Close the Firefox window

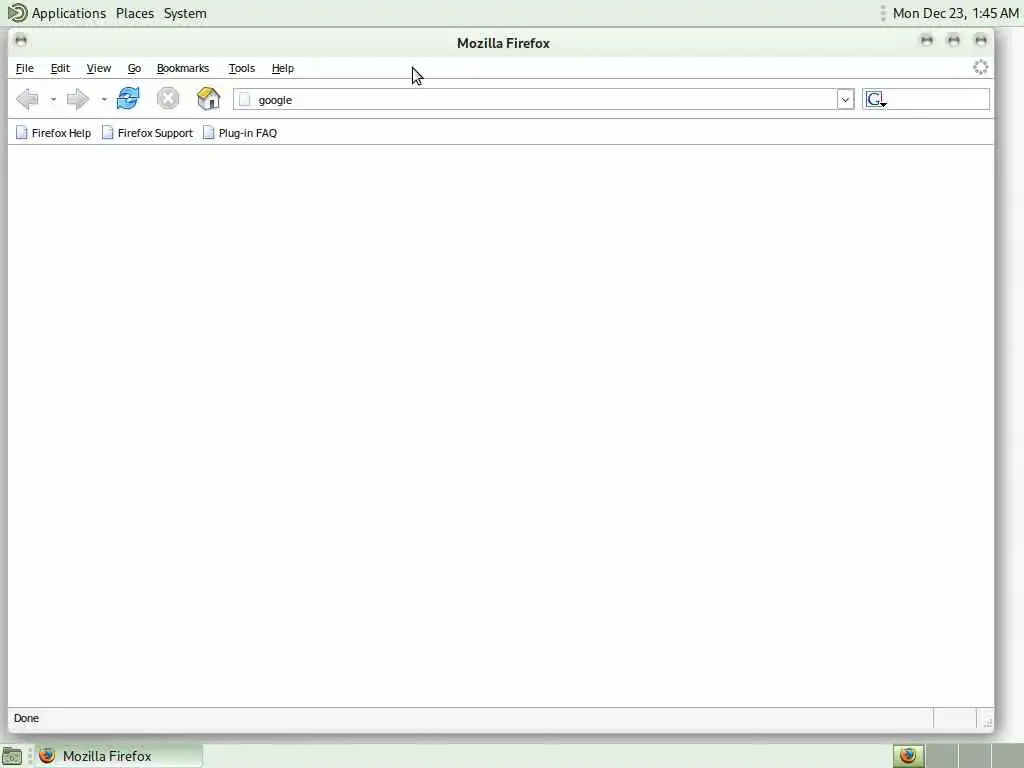(980, 40)
